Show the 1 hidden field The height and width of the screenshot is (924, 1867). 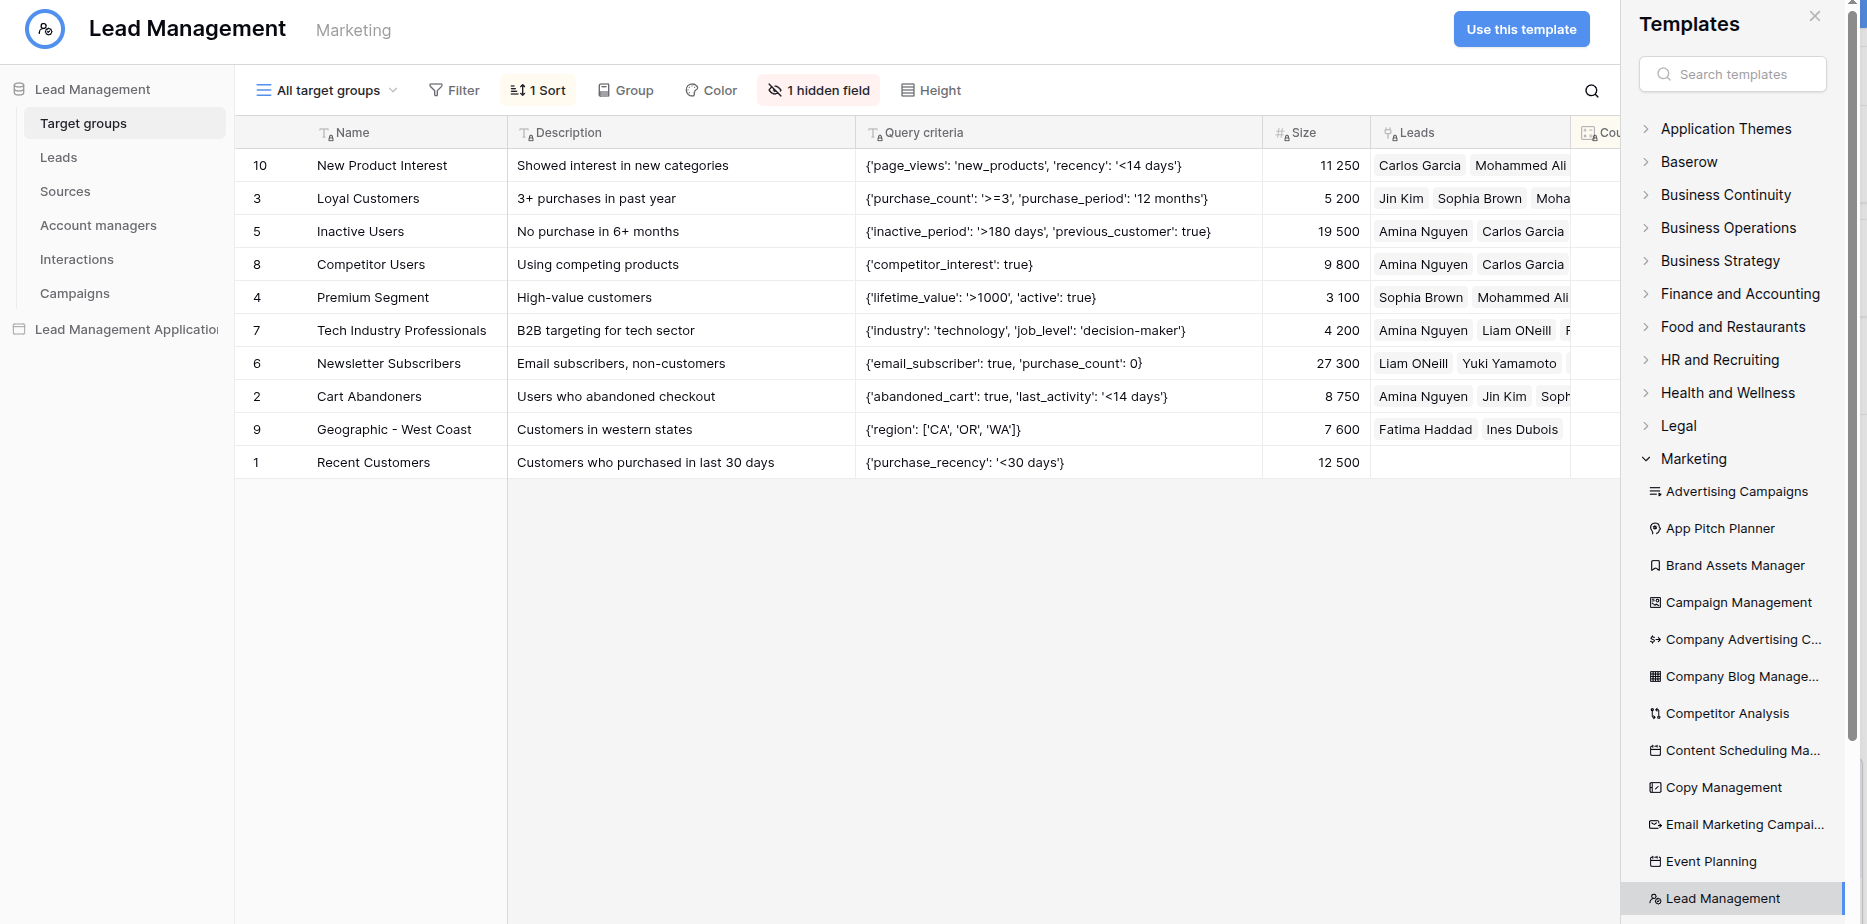818,90
